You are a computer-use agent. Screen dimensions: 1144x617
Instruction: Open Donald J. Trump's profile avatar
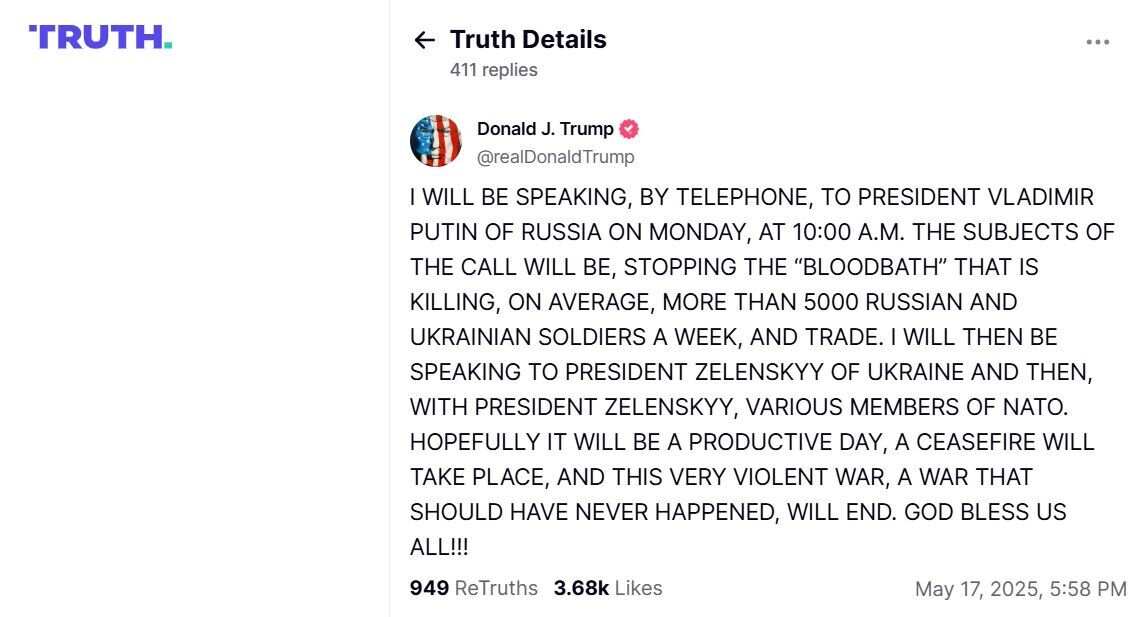(436, 141)
